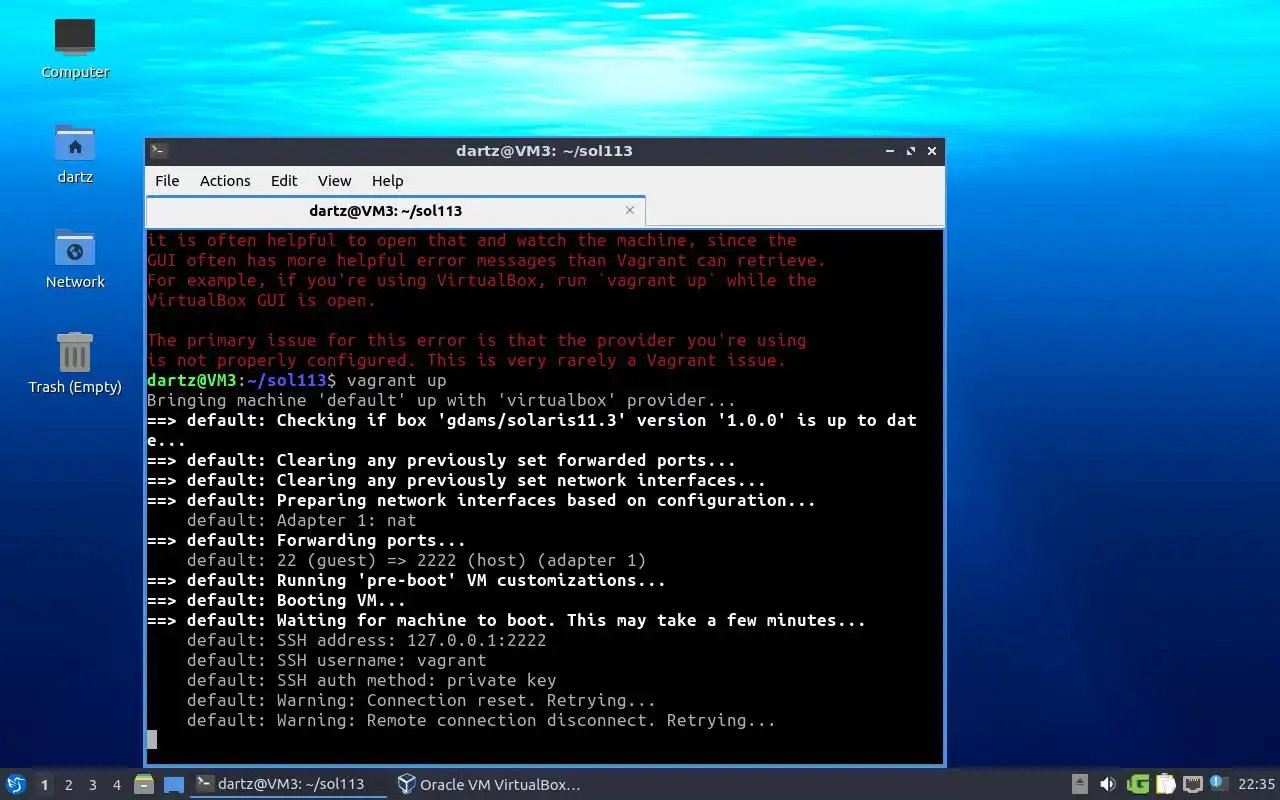This screenshot has height=800, width=1280.
Task: Click the show desktop icon in taskbar
Action: [174, 785]
